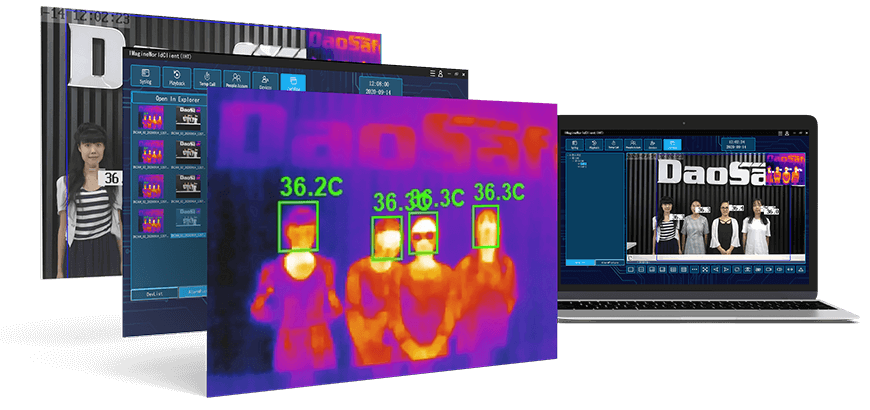
Task: Select highlighted camera node in laptop device tree
Action: (584, 164)
